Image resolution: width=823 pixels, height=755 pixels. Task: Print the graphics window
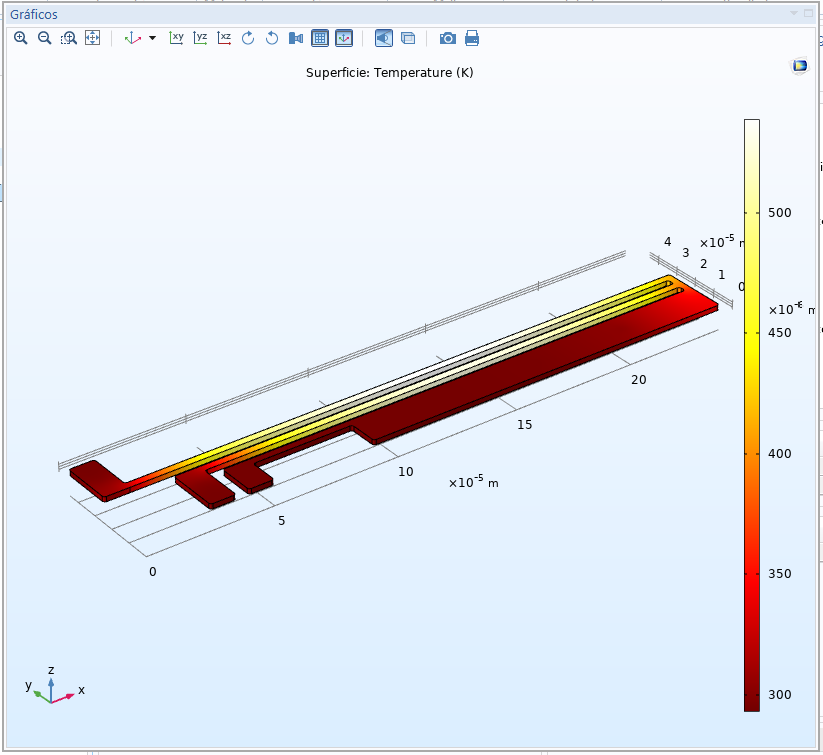click(472, 38)
